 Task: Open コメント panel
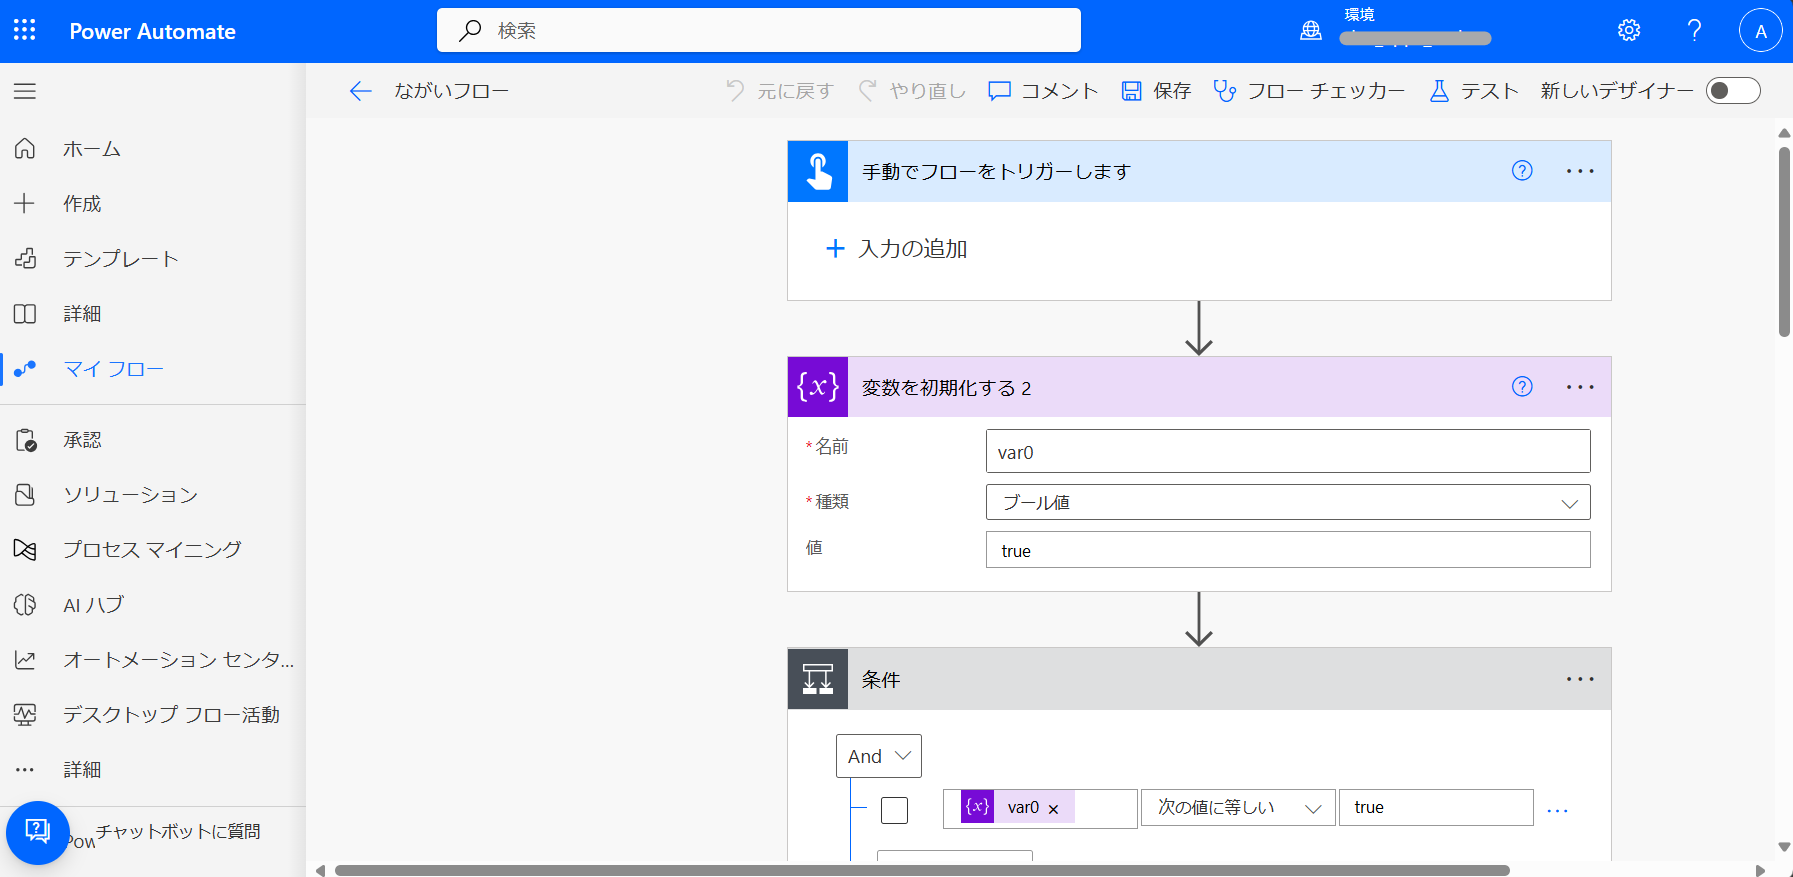click(x=1043, y=91)
